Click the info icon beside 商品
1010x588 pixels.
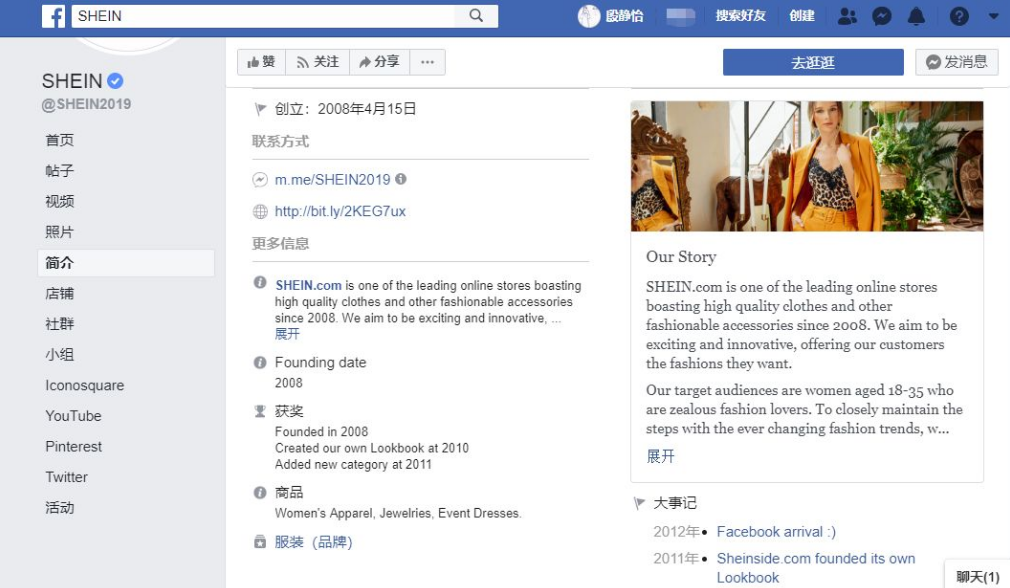pos(260,493)
